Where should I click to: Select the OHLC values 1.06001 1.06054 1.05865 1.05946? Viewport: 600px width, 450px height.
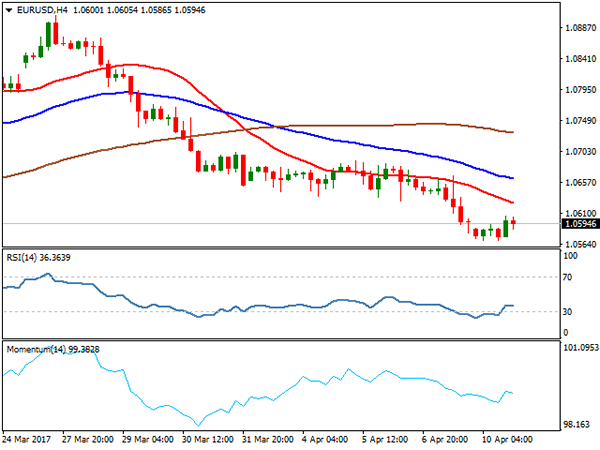139,10
